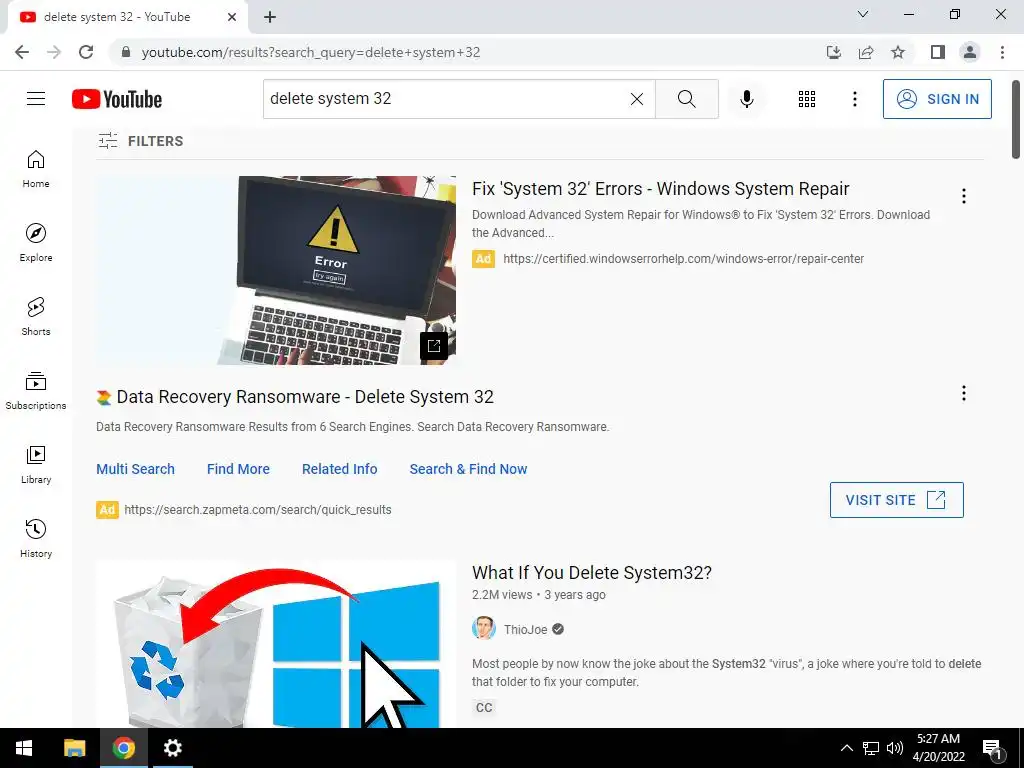Bookmark this page with star icon

click(x=898, y=52)
